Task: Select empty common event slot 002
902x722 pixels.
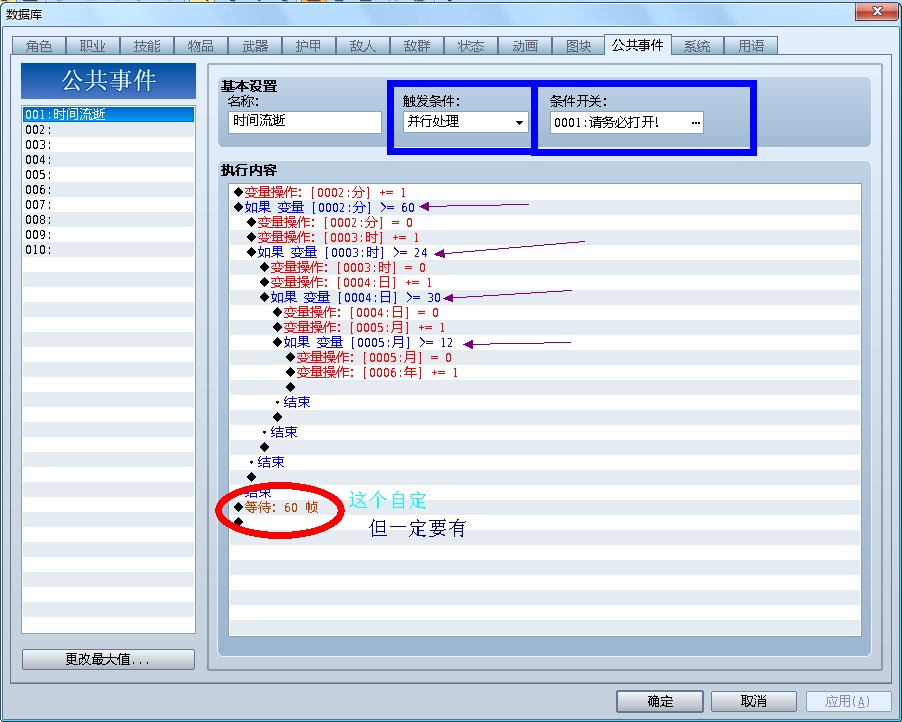Action: click(108, 129)
